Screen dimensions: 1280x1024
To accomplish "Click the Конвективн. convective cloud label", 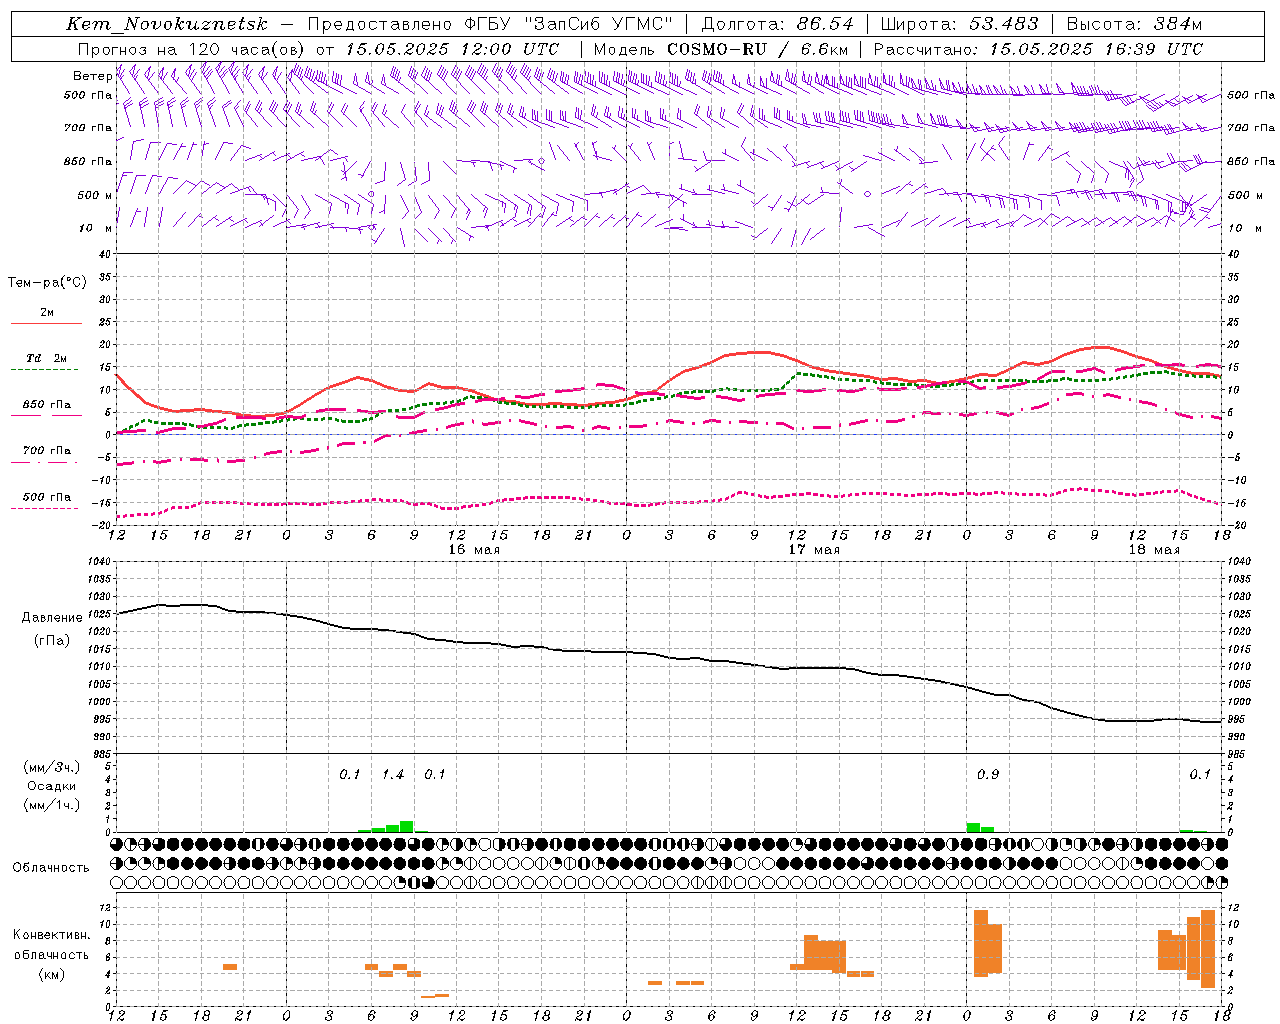I will click(52, 935).
